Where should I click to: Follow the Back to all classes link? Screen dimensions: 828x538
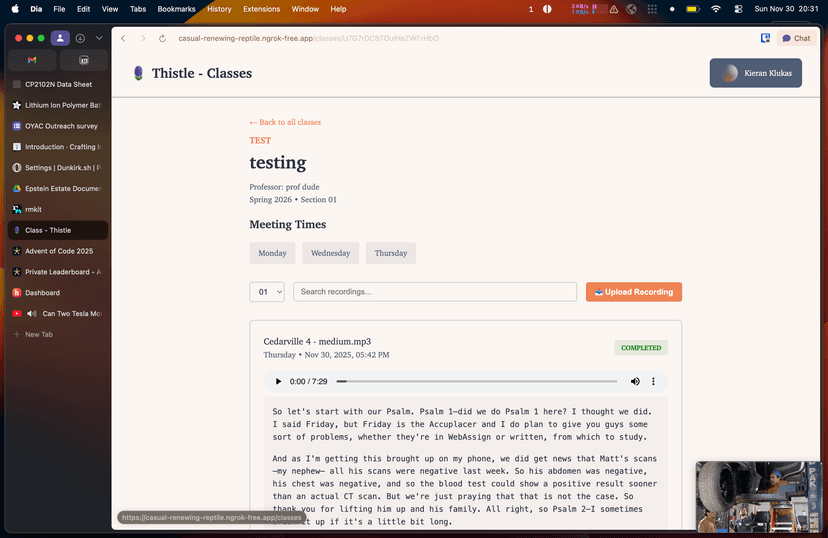285,122
